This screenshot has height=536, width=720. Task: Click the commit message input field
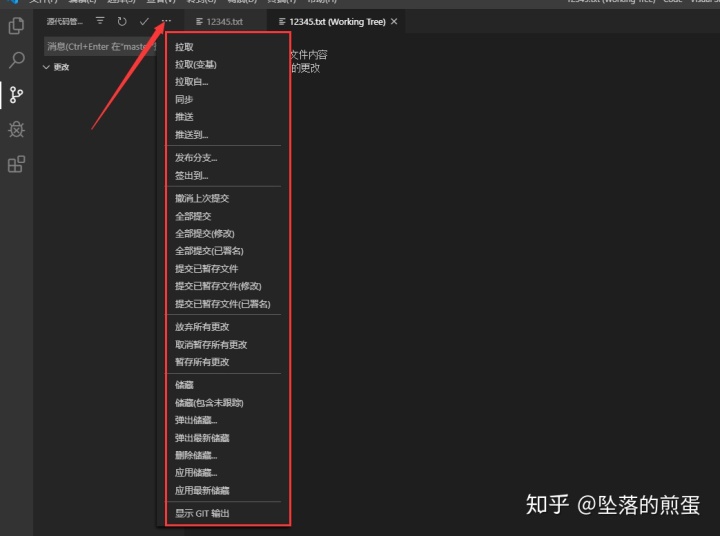(101, 46)
